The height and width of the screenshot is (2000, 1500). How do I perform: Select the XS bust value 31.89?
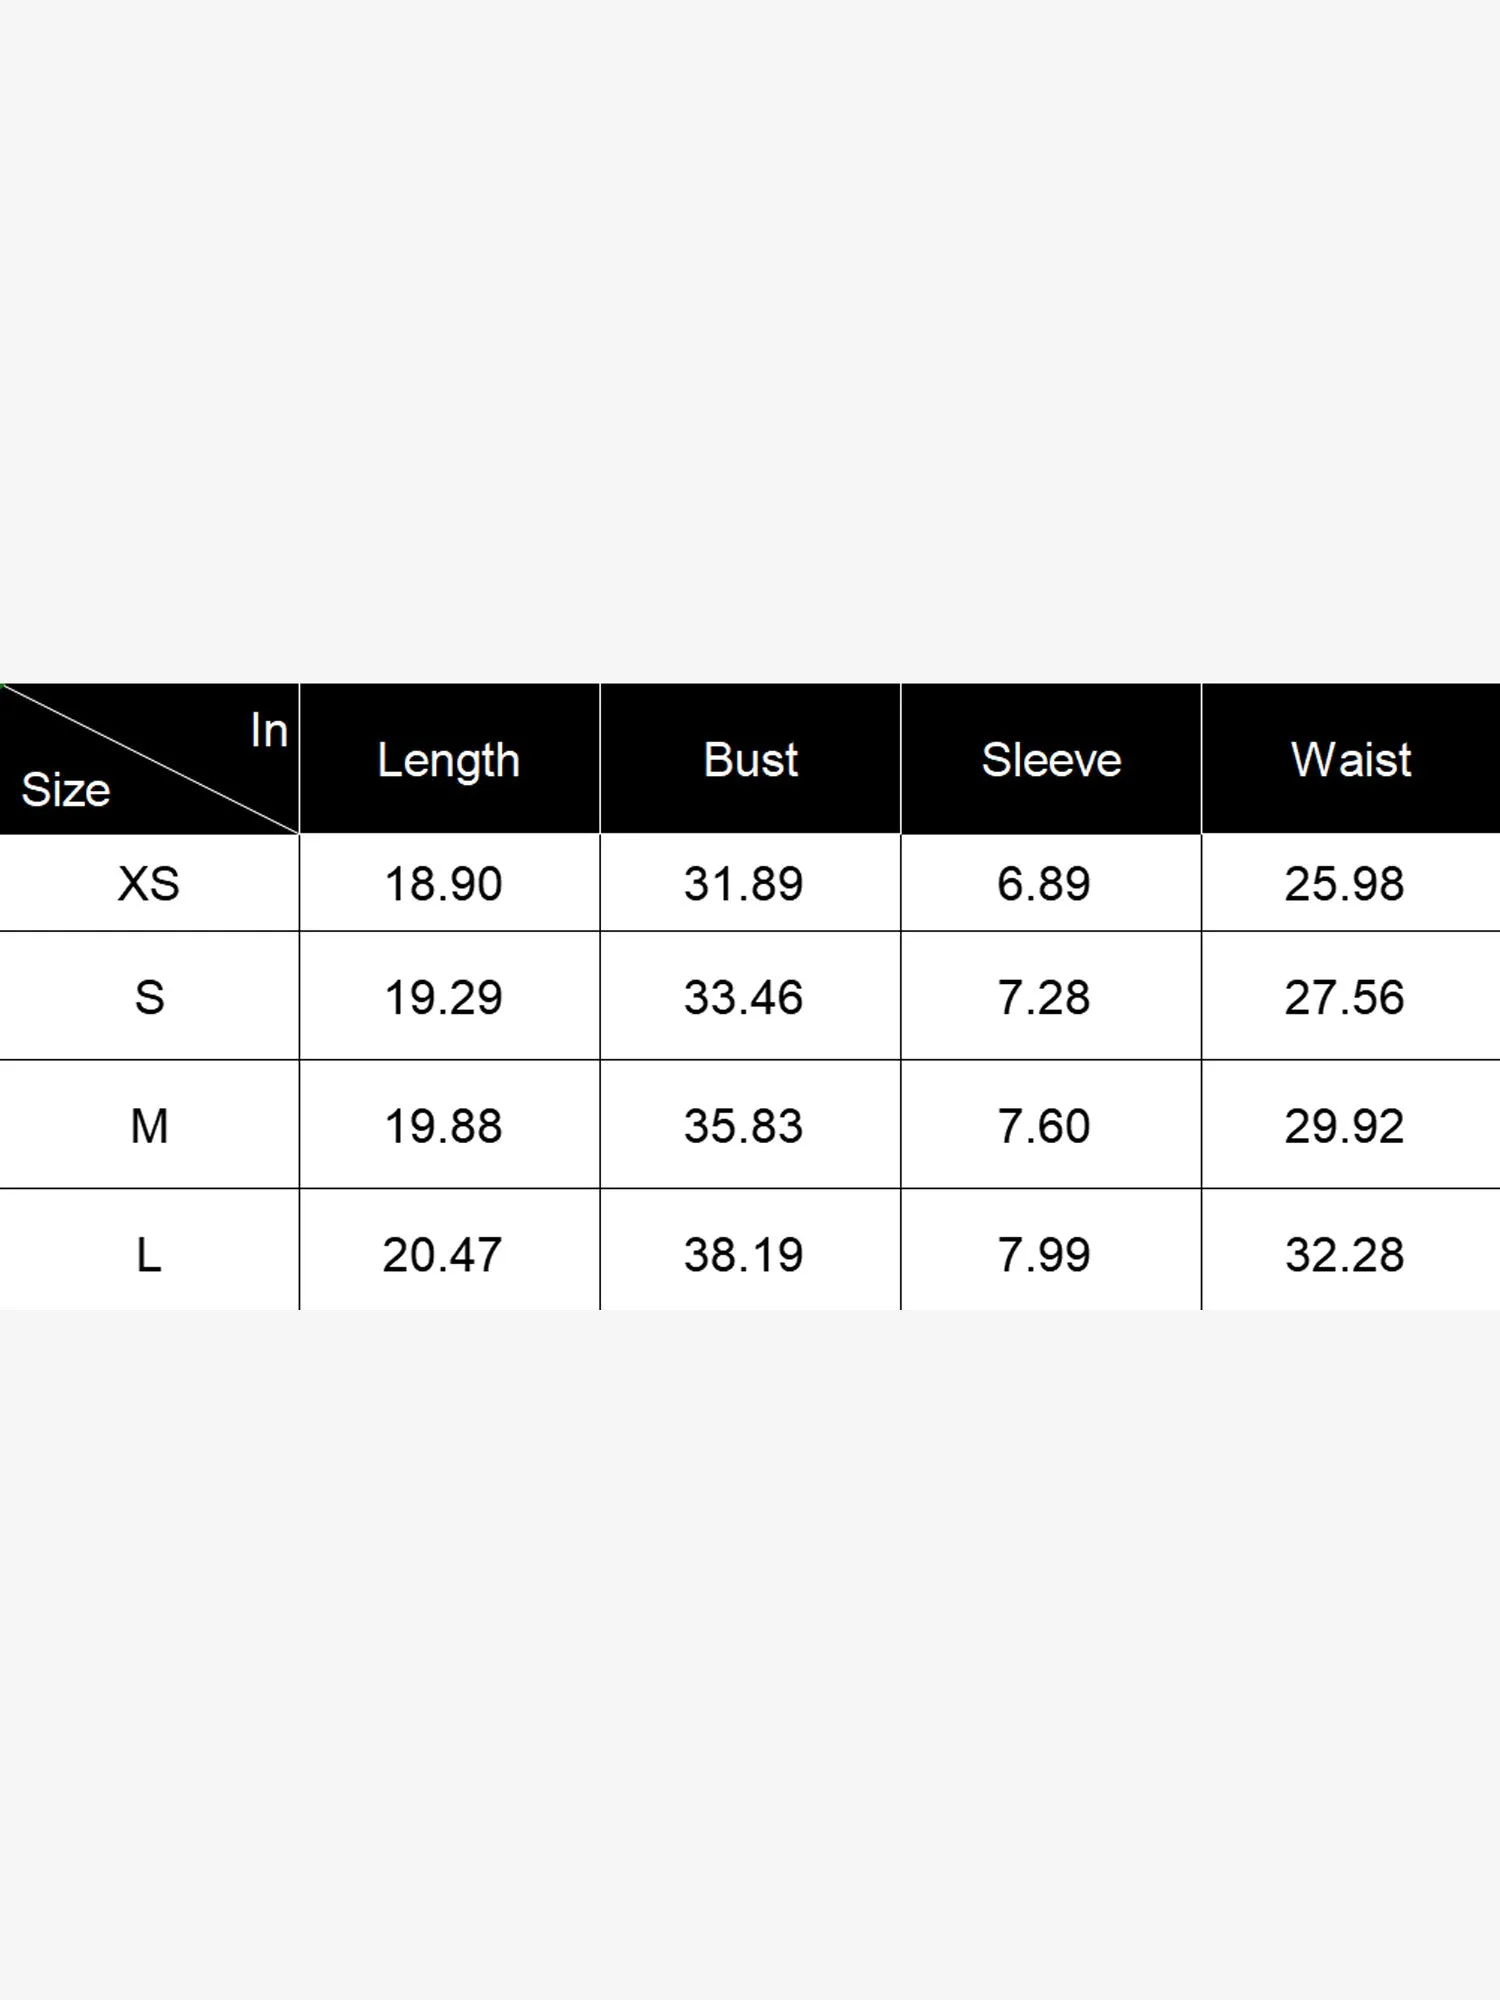[x=743, y=884]
